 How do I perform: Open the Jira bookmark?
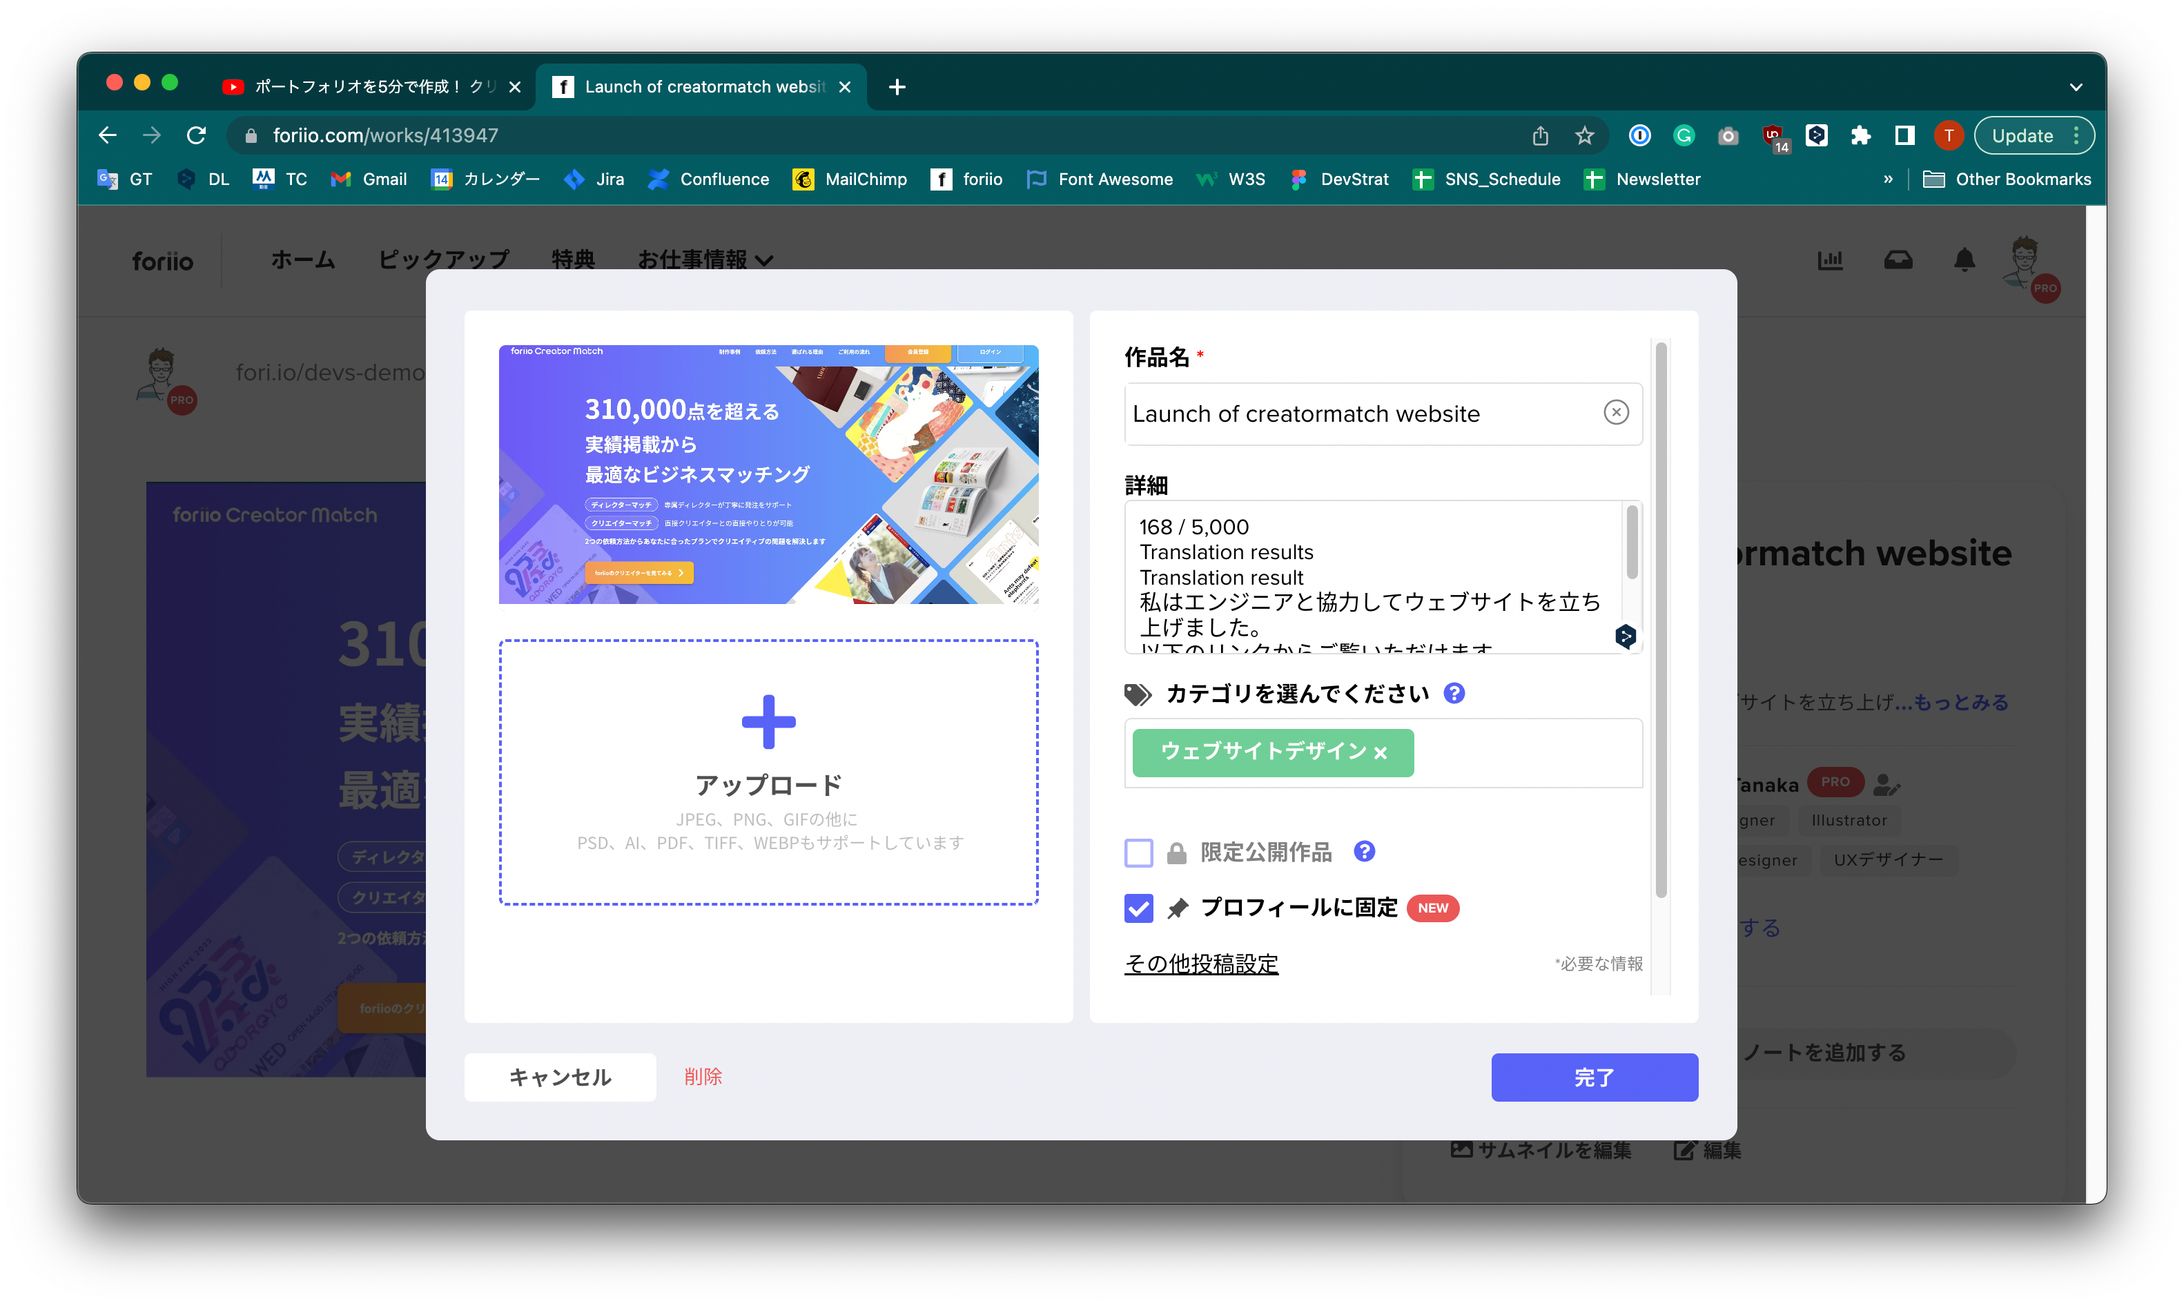(594, 179)
